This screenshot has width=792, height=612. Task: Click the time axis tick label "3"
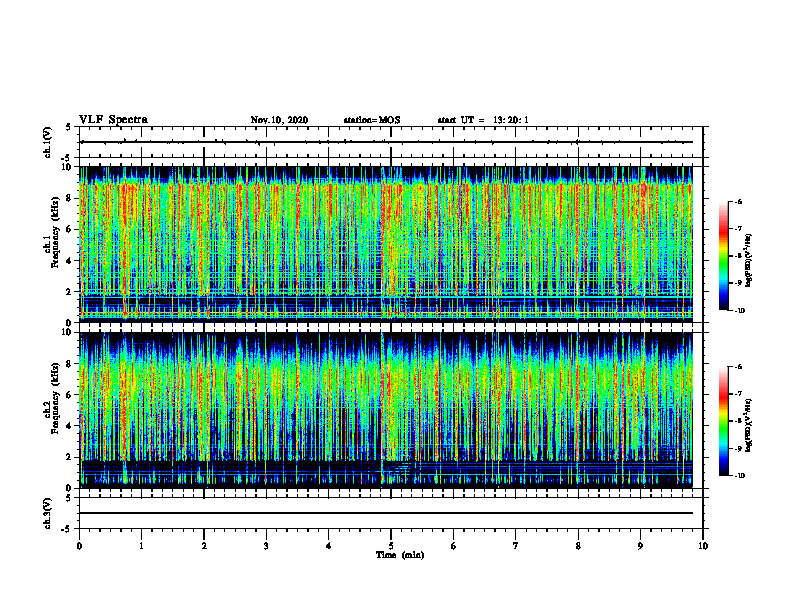pyautogui.click(x=266, y=546)
